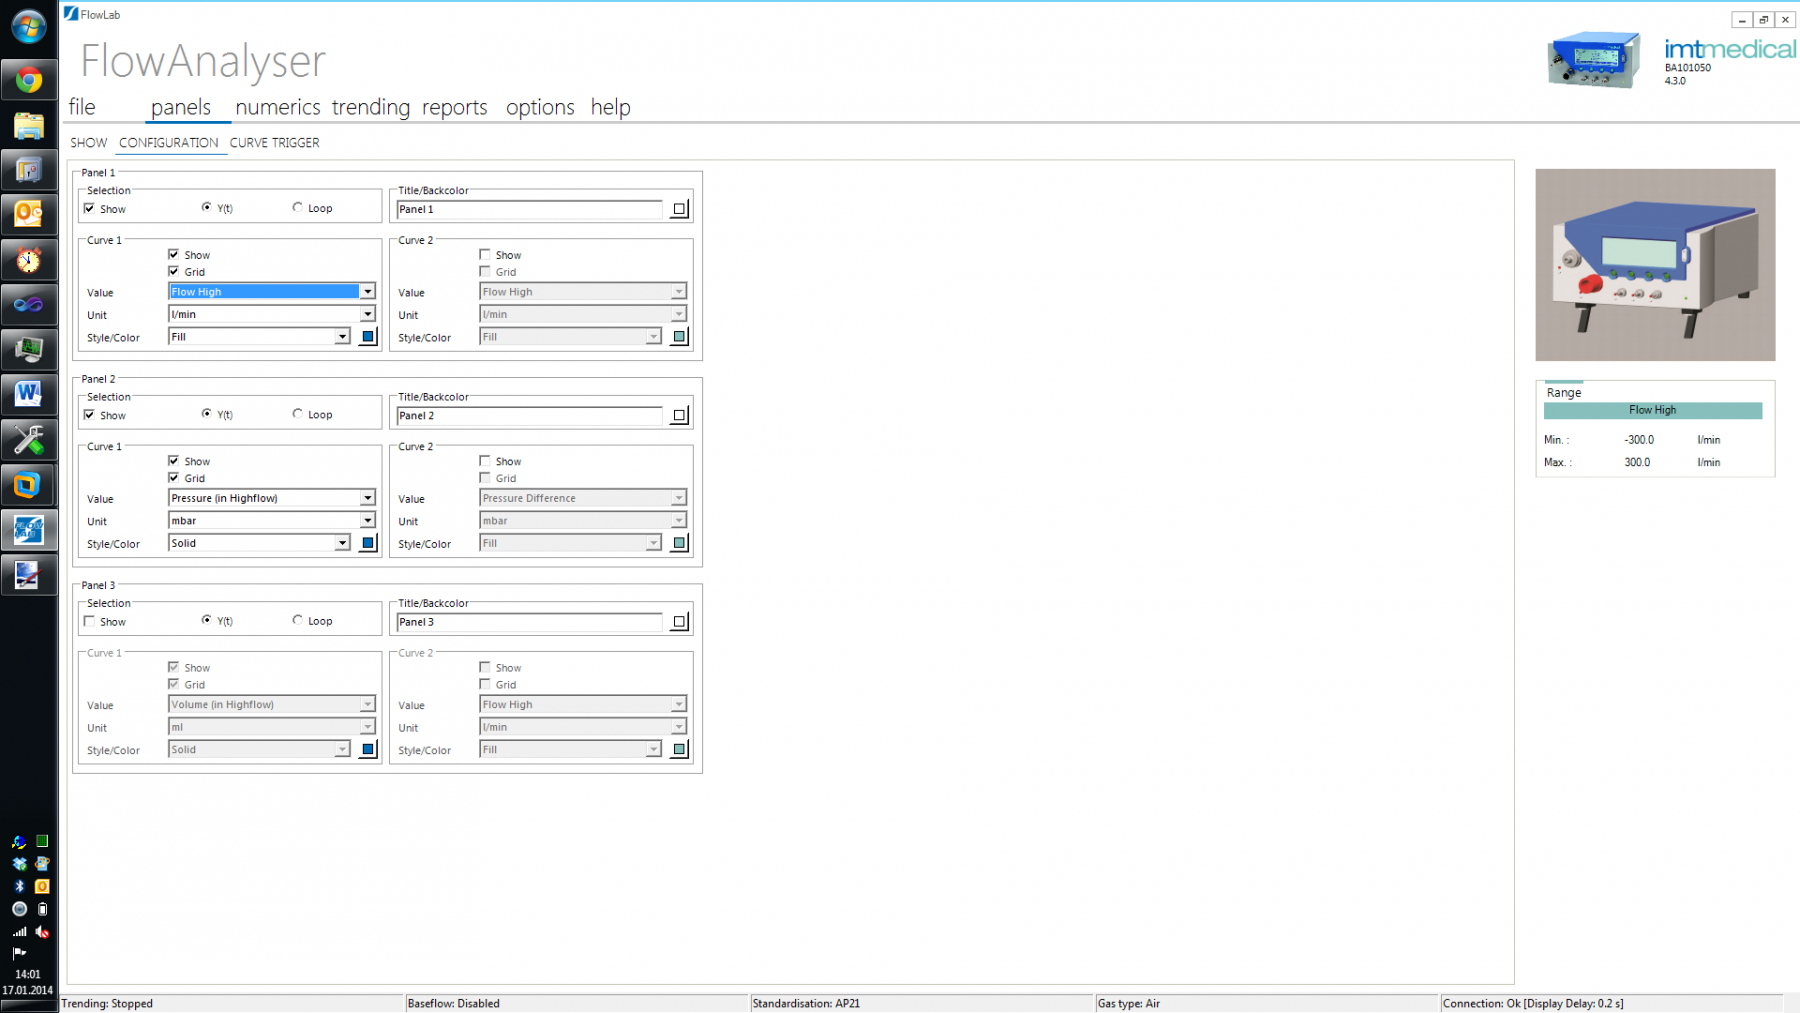Uncheck Grid for Panel 1 Curve 1
The height and width of the screenshot is (1013, 1800).
(175, 271)
